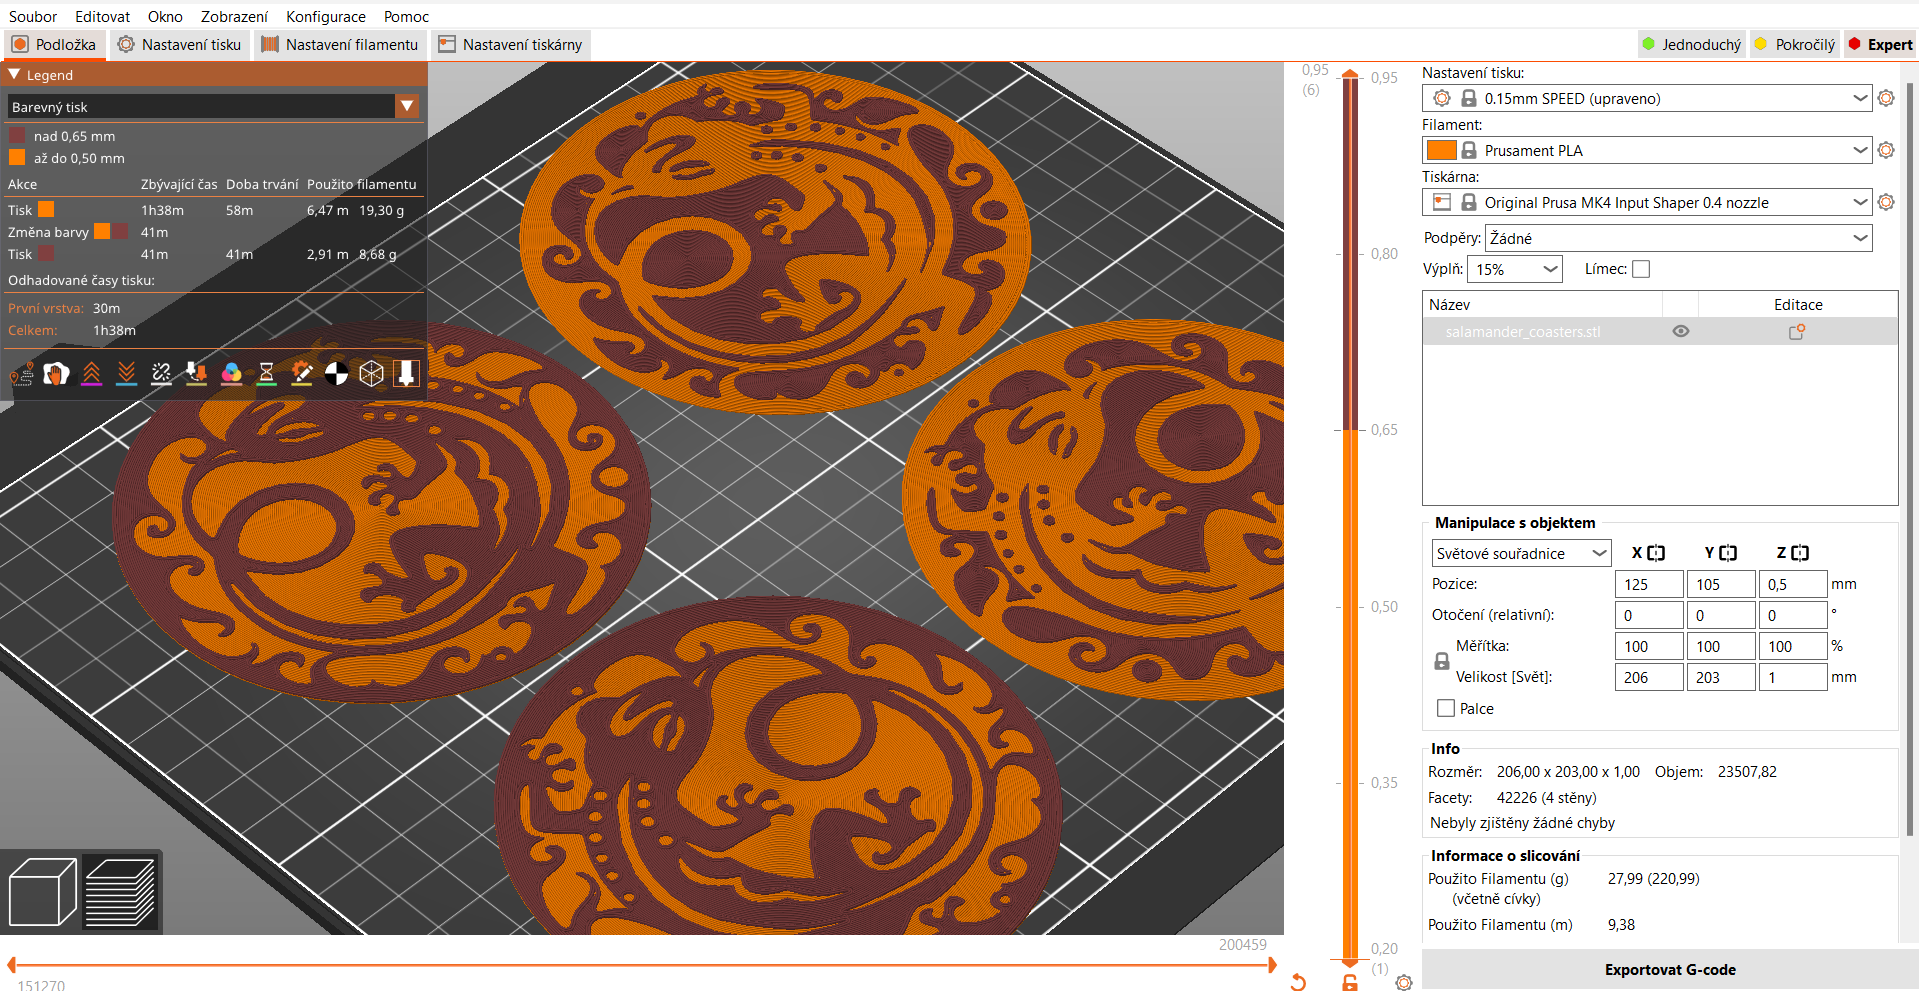Open the Výplň 15% infill dropdown

point(1515,269)
